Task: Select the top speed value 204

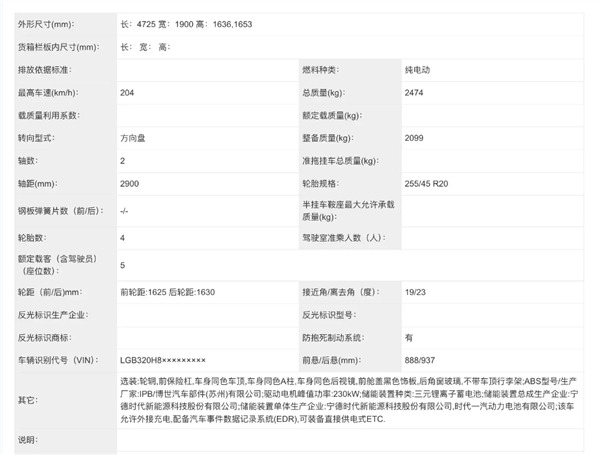Action: pos(127,93)
